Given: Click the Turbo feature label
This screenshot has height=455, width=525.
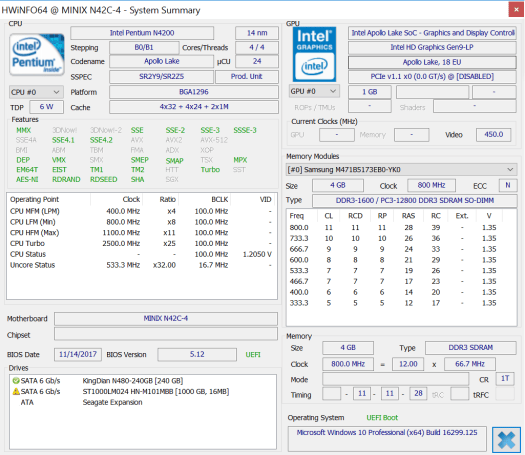Looking at the screenshot, I should (210, 170).
